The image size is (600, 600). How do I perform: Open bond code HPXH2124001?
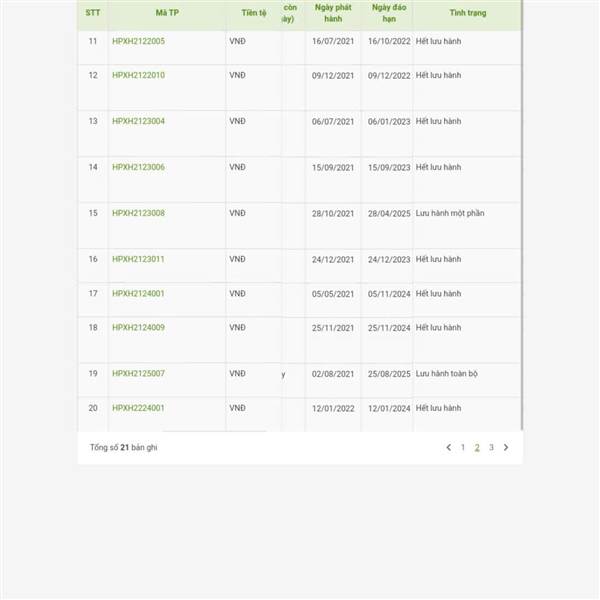[139, 293]
